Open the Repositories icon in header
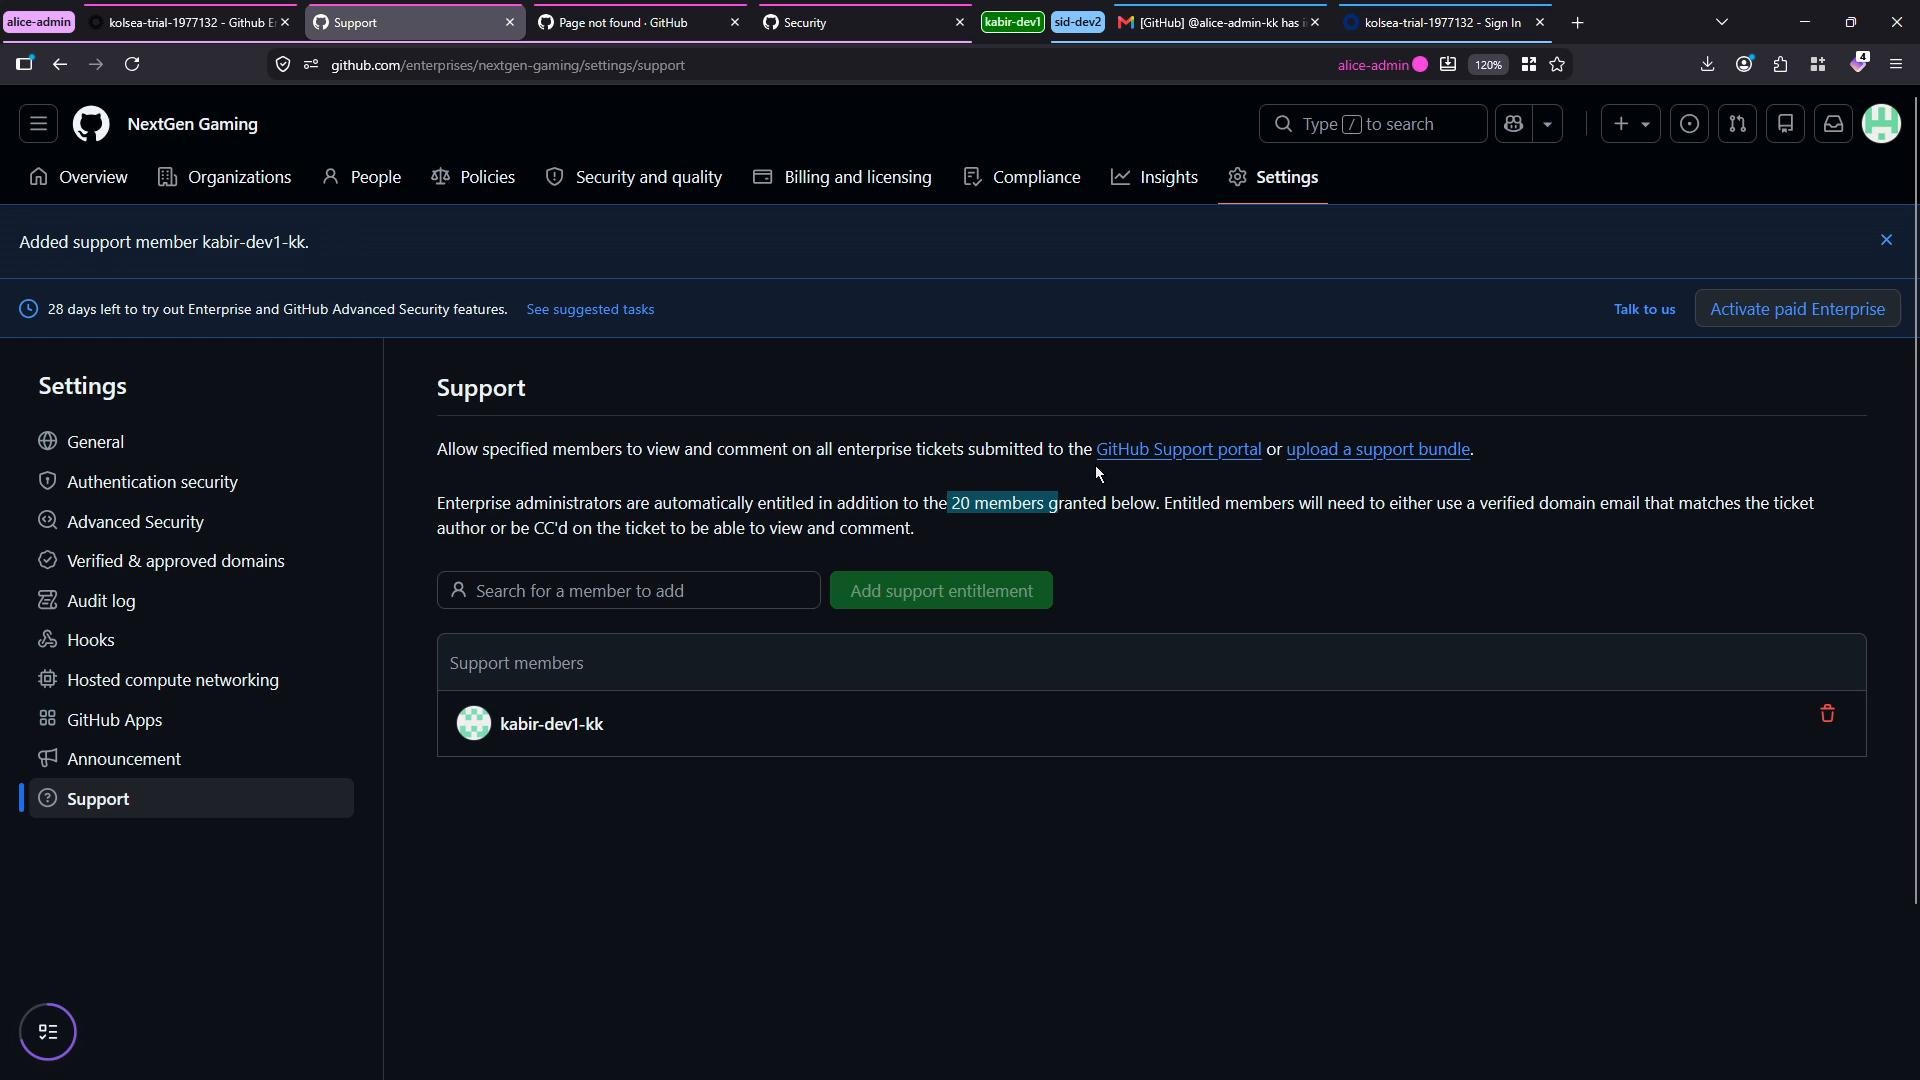The image size is (1920, 1080). click(x=1785, y=124)
